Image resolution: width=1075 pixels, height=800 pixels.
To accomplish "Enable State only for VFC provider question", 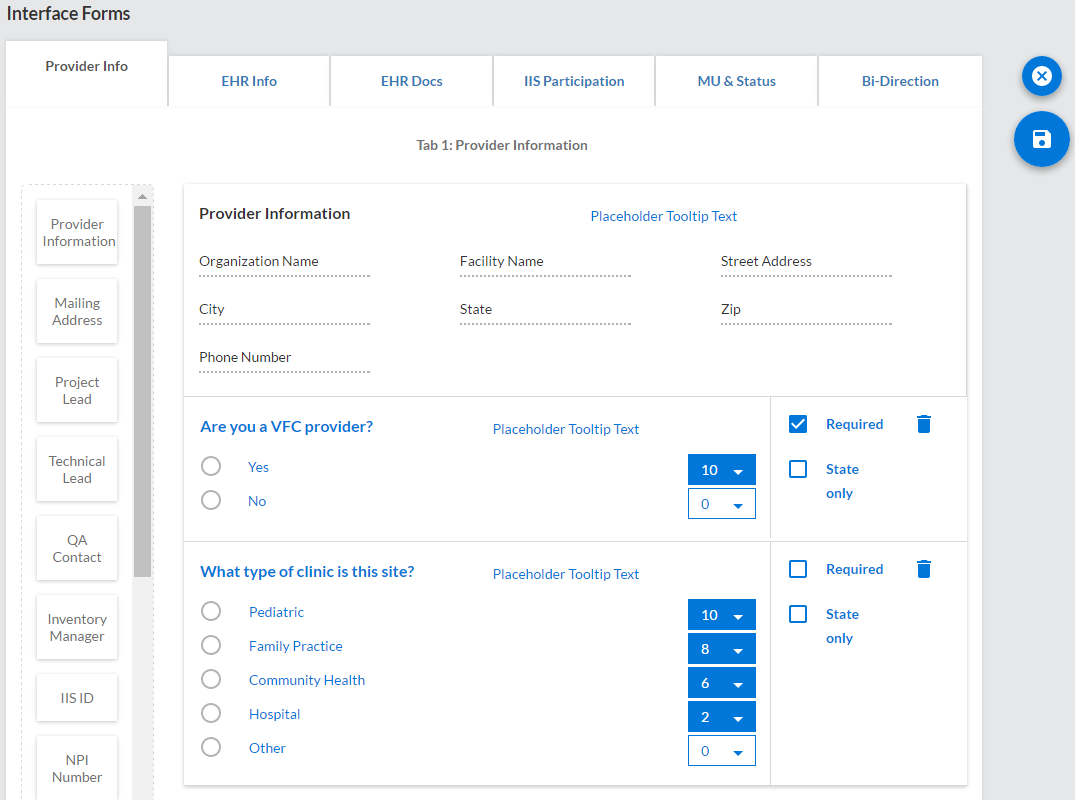I will pyautogui.click(x=798, y=469).
